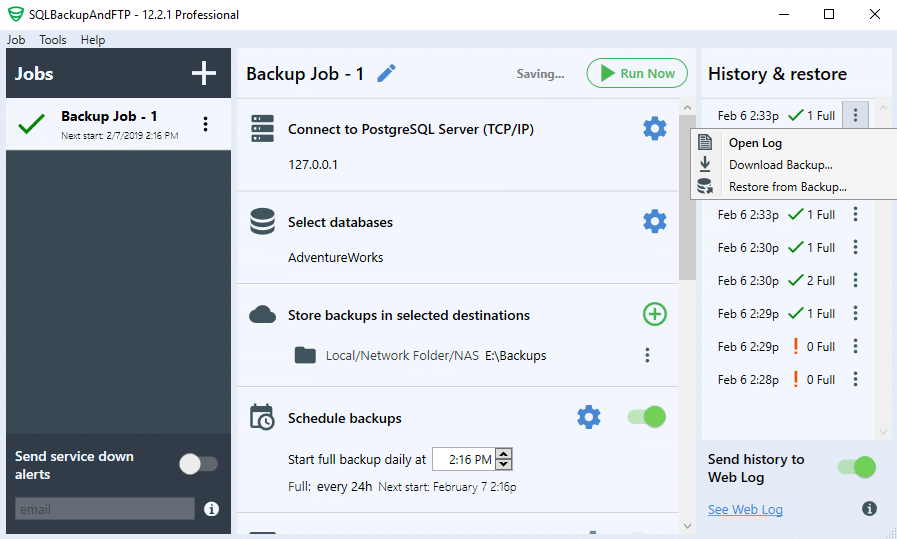
Task: Click history list scrollbar down arrow
Action: click(883, 432)
